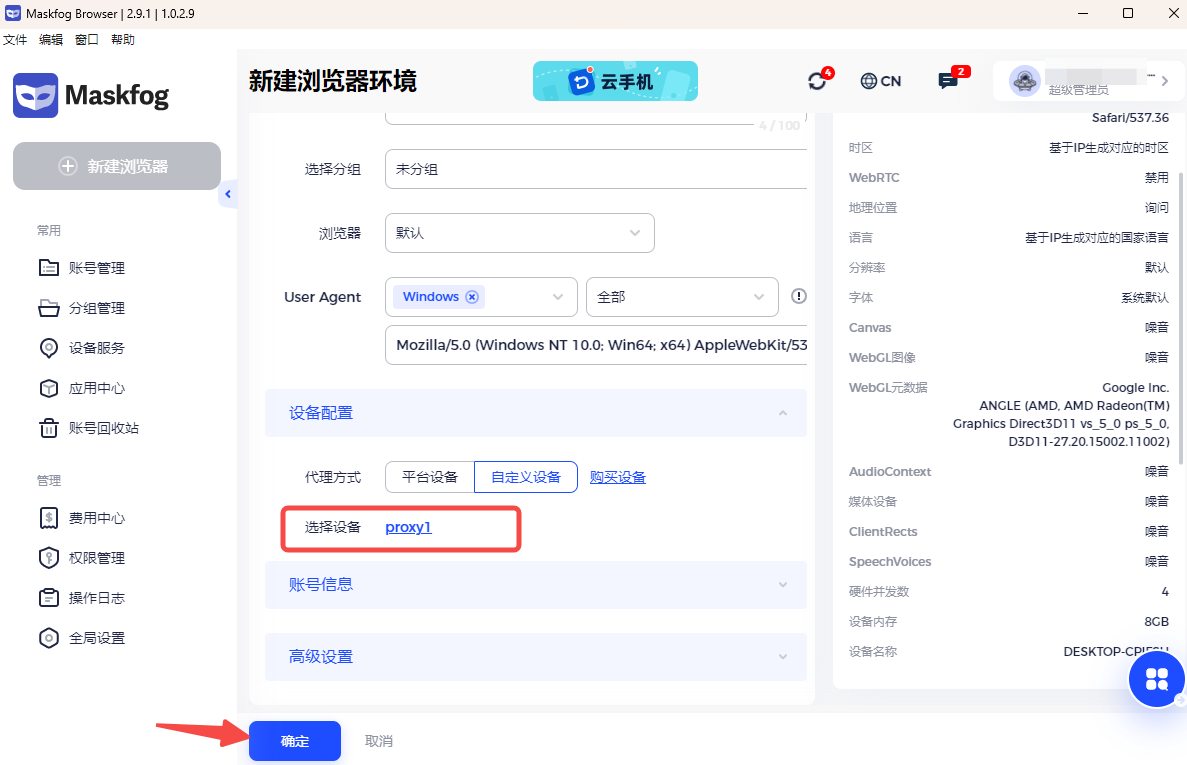This screenshot has height=765, width=1187.
Task: Click the 新建浏览器环境 page title
Action: coord(333,81)
